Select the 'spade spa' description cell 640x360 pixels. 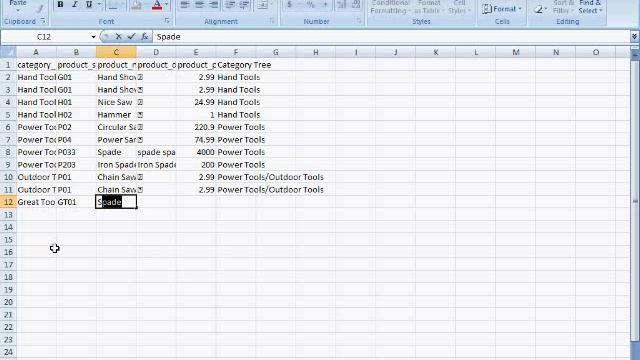(156, 152)
